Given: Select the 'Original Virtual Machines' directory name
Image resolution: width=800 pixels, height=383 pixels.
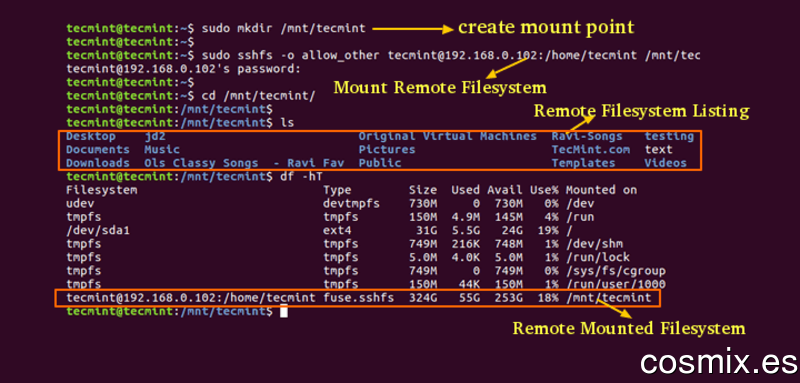Looking at the screenshot, I should pos(447,136).
